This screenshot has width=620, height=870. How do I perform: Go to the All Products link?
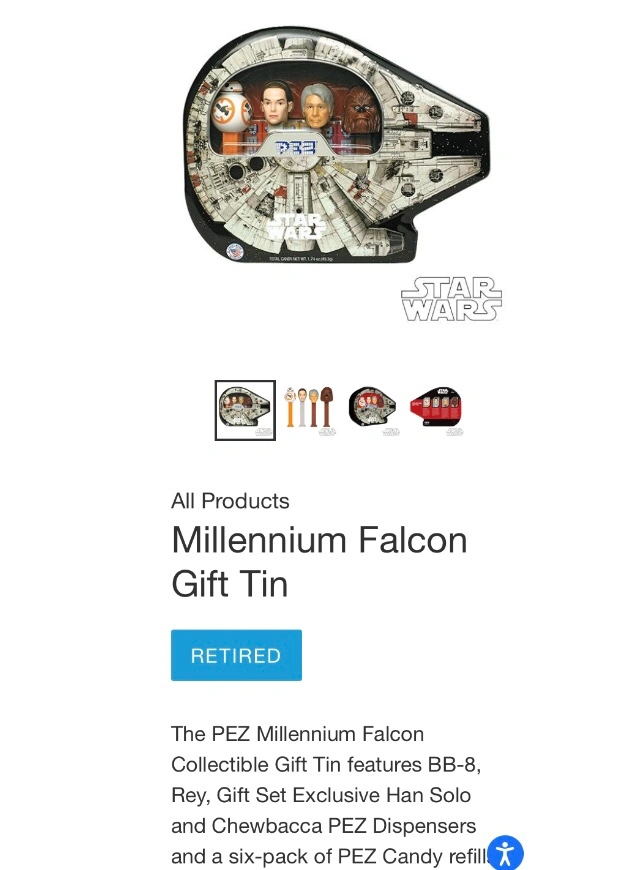point(230,501)
